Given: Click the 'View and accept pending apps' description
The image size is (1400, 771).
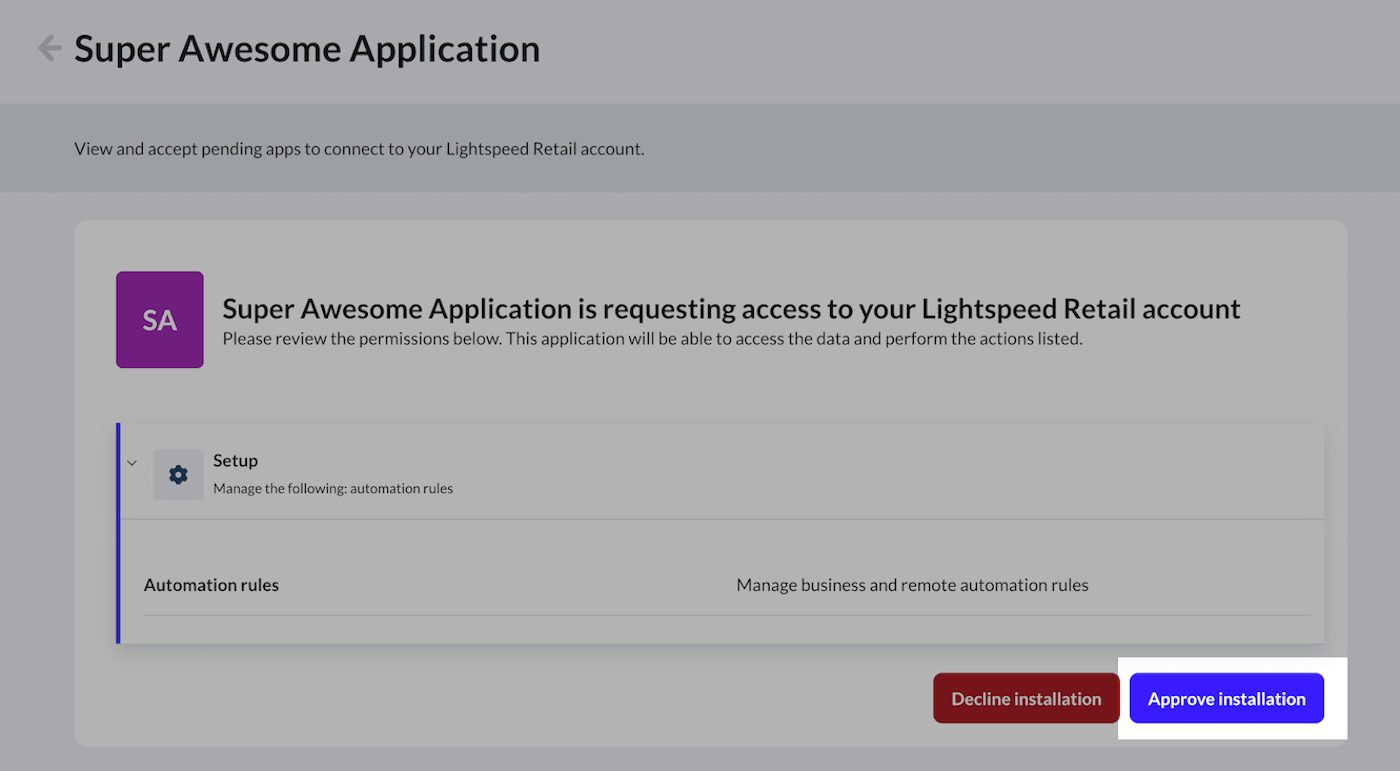Looking at the screenshot, I should coord(359,149).
